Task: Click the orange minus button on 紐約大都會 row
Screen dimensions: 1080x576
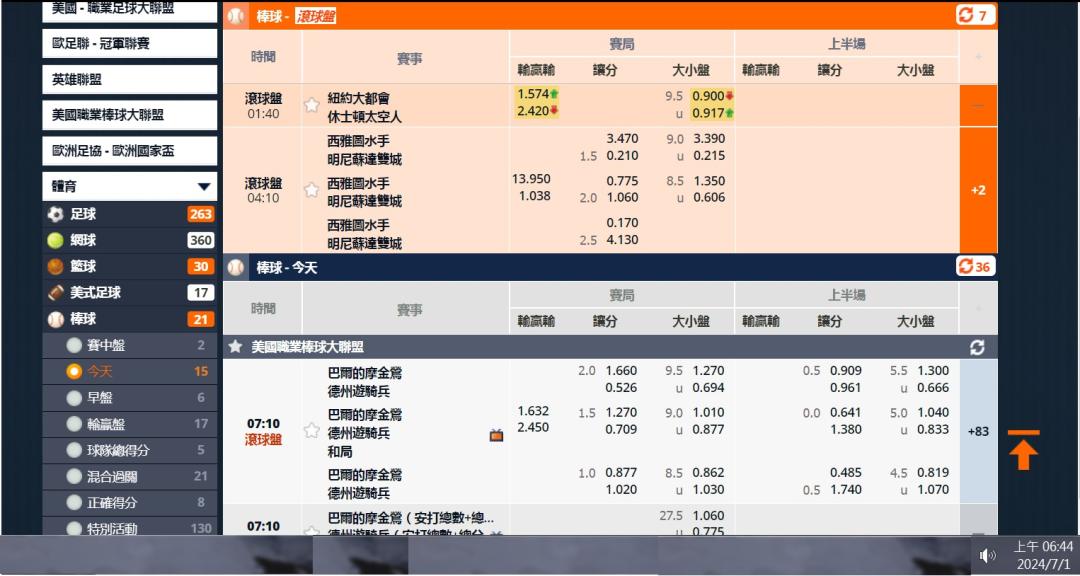Action: pyautogui.click(x=978, y=105)
